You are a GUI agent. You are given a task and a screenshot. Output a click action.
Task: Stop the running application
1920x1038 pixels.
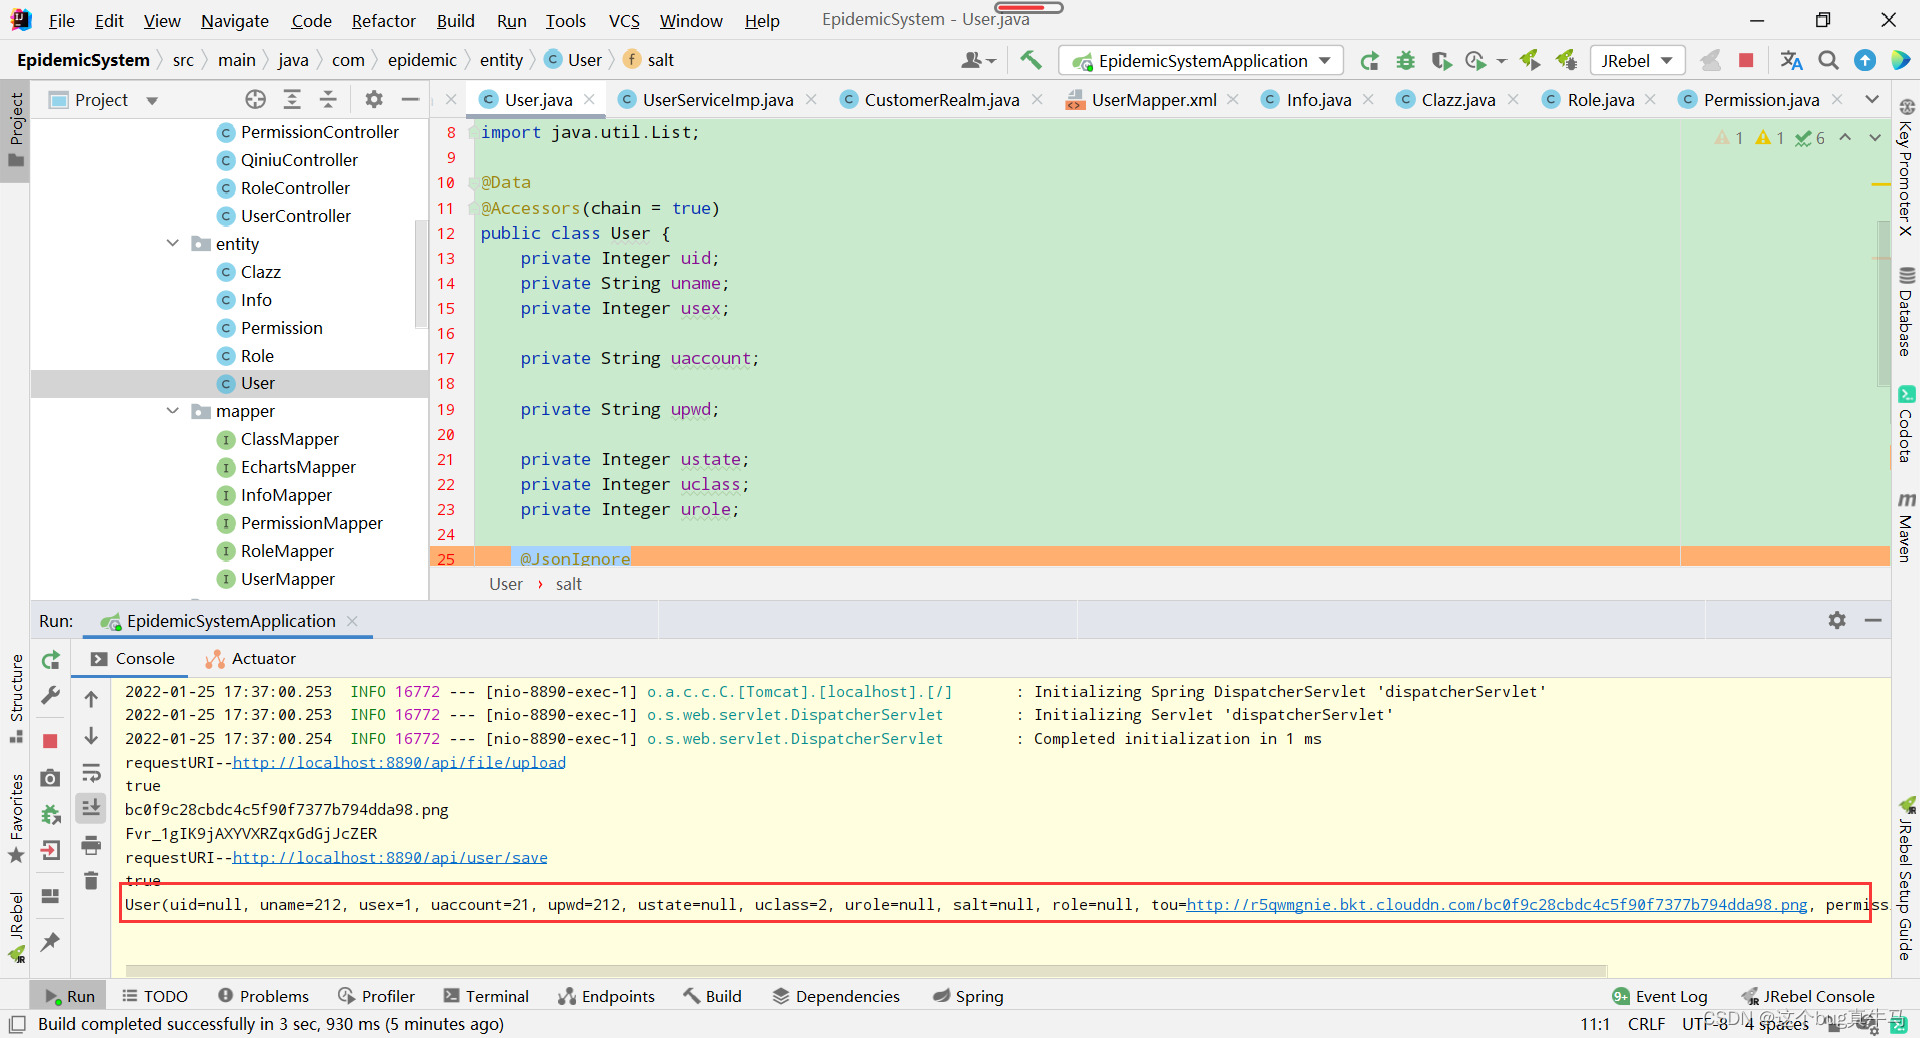pyautogui.click(x=1747, y=60)
